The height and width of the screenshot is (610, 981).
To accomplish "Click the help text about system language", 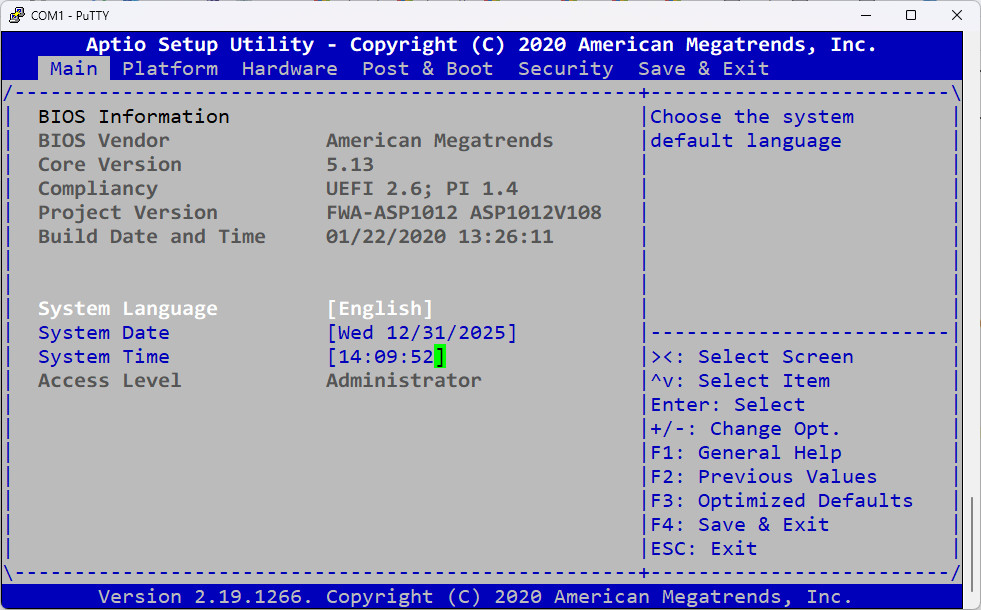I will pos(752,128).
